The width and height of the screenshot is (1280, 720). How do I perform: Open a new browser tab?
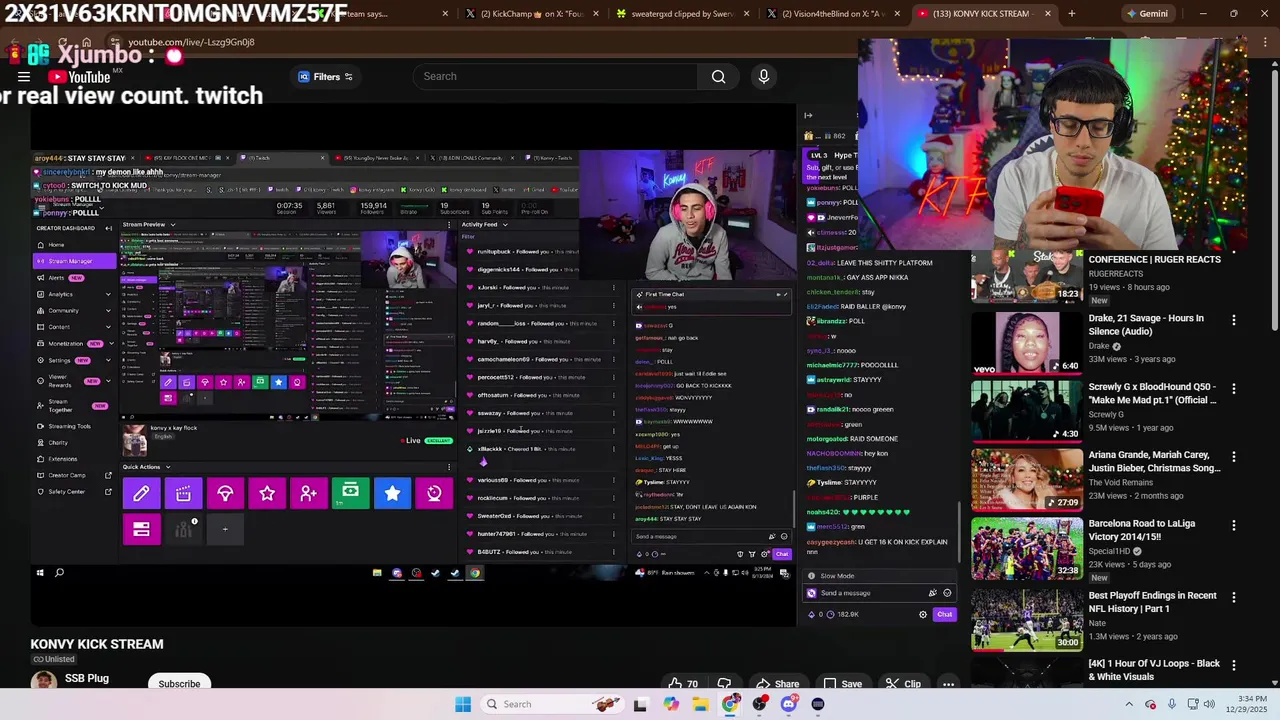[1071, 14]
